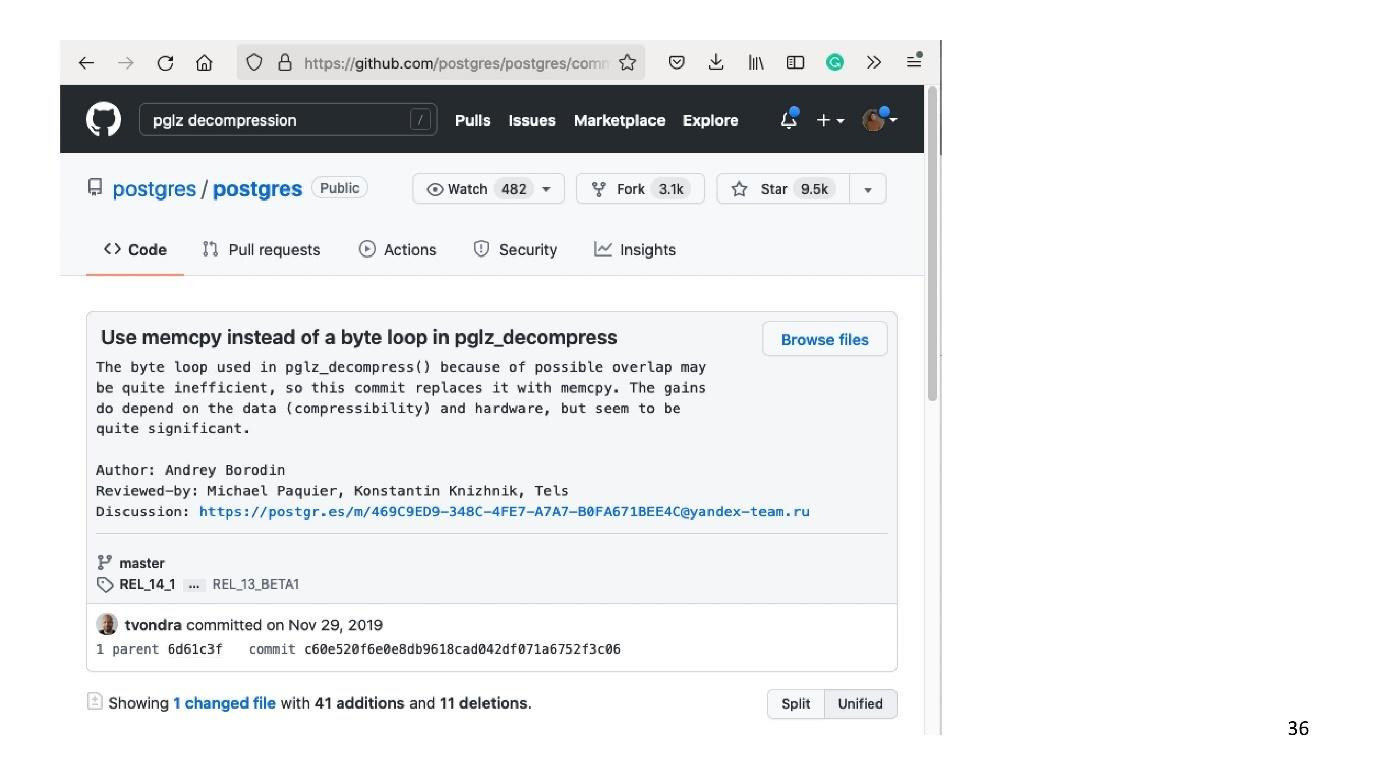Switch the diff view to Split
This screenshot has width=1378, height=775.
pos(795,703)
